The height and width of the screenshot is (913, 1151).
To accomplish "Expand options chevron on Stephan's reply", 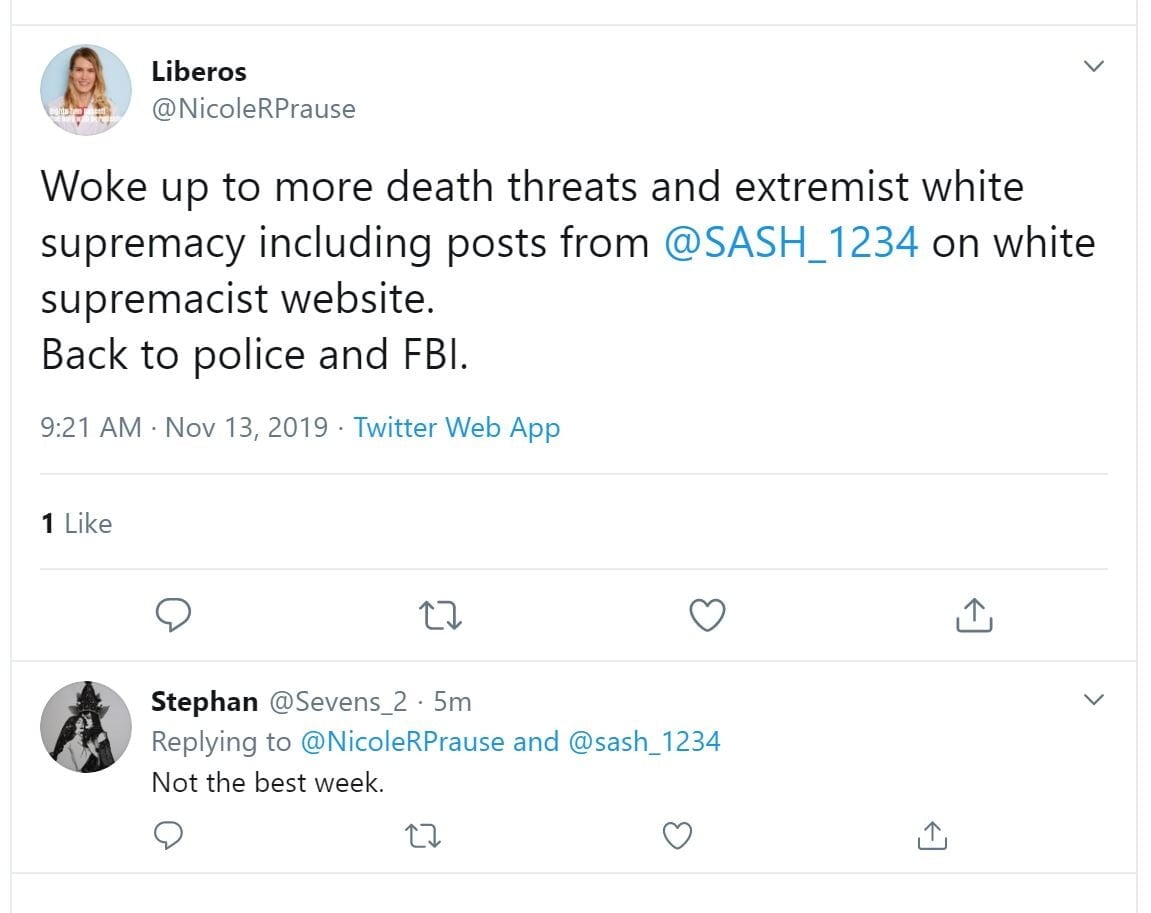I will 1094,699.
